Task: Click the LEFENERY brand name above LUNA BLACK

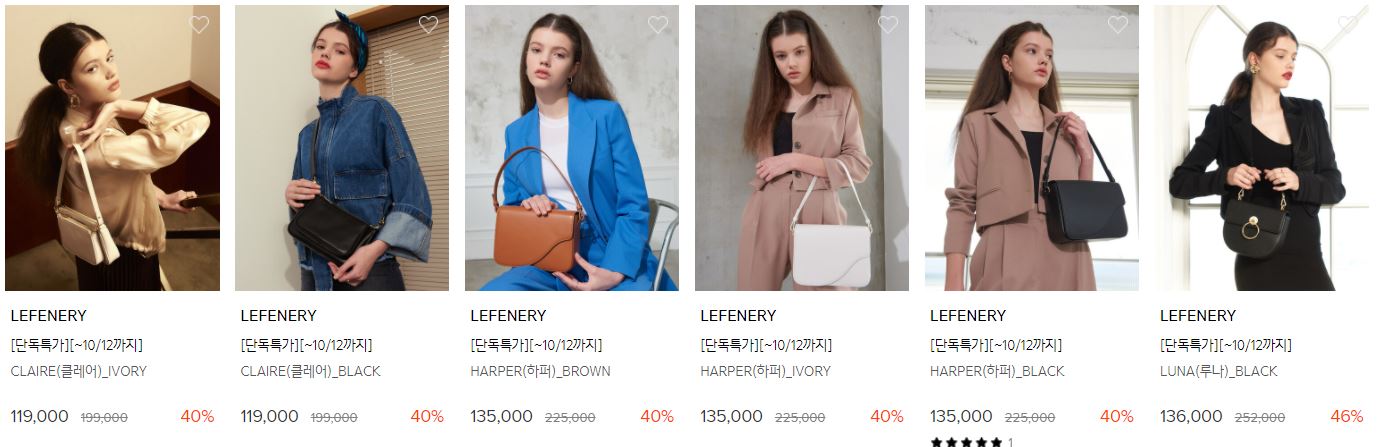Action: tap(1198, 316)
